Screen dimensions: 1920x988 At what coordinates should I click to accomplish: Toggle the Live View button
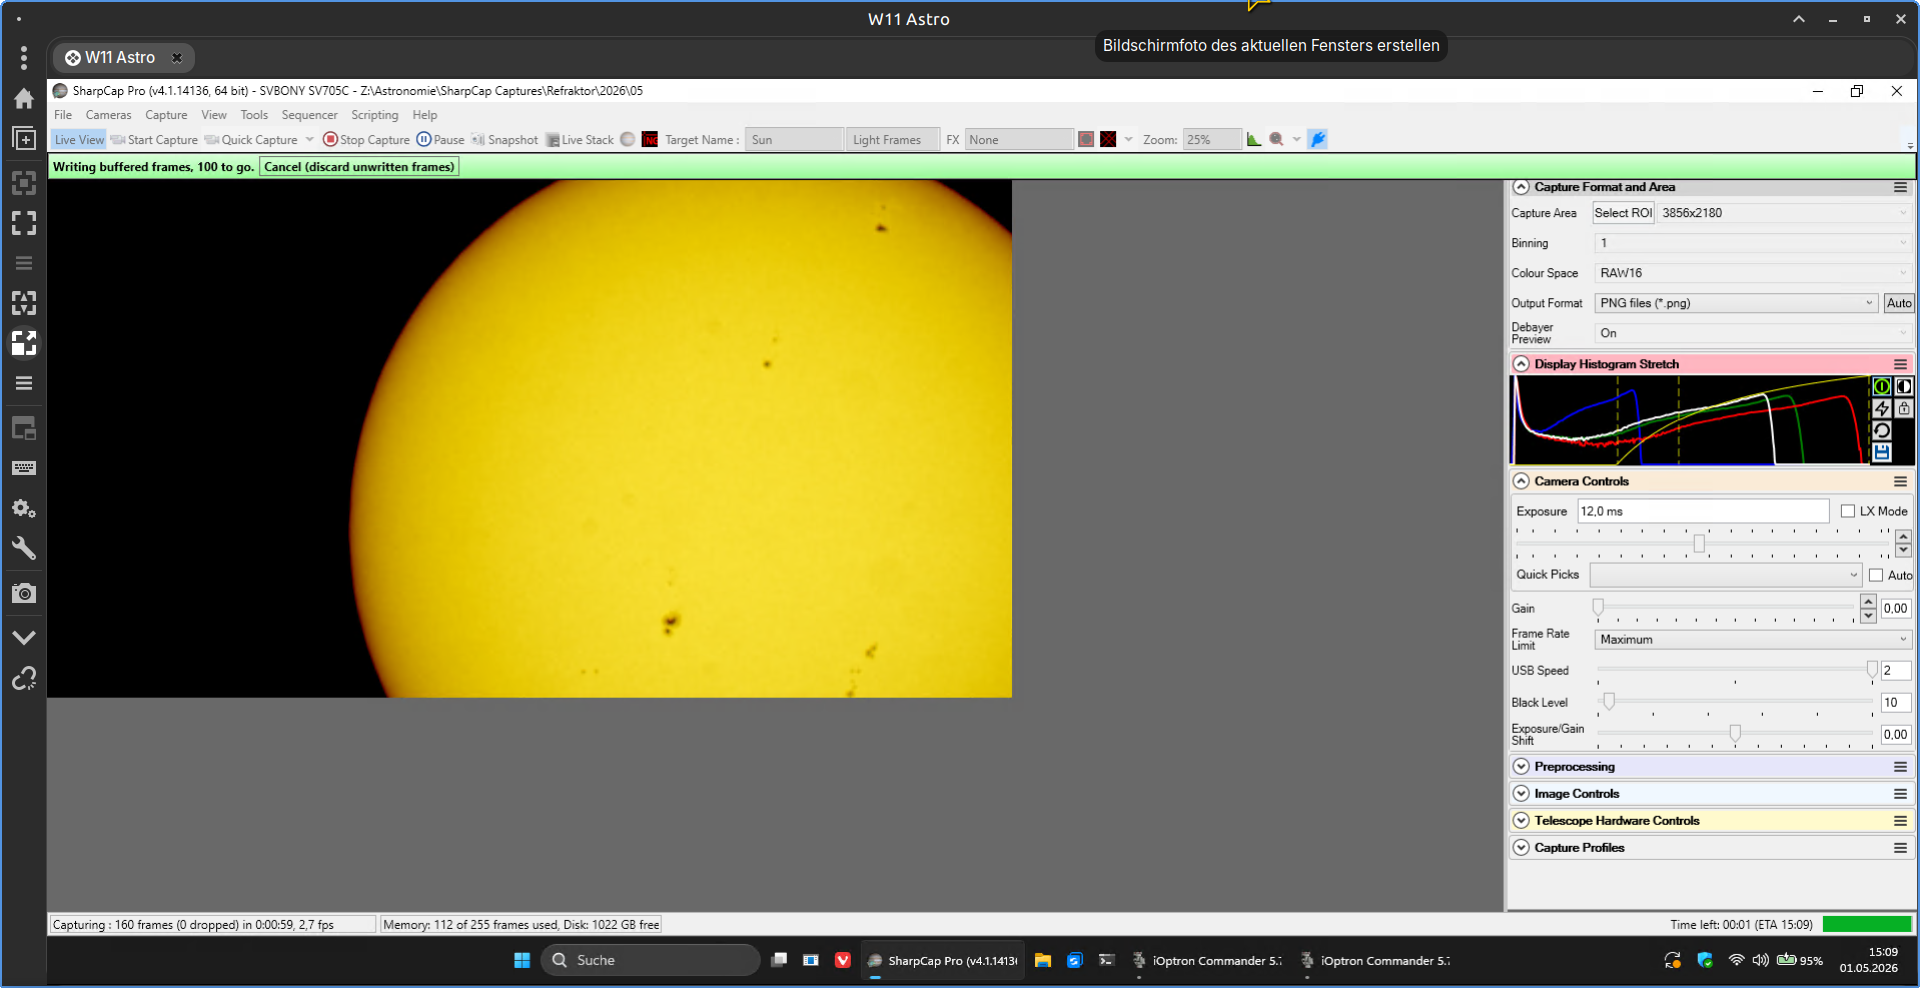(79, 140)
